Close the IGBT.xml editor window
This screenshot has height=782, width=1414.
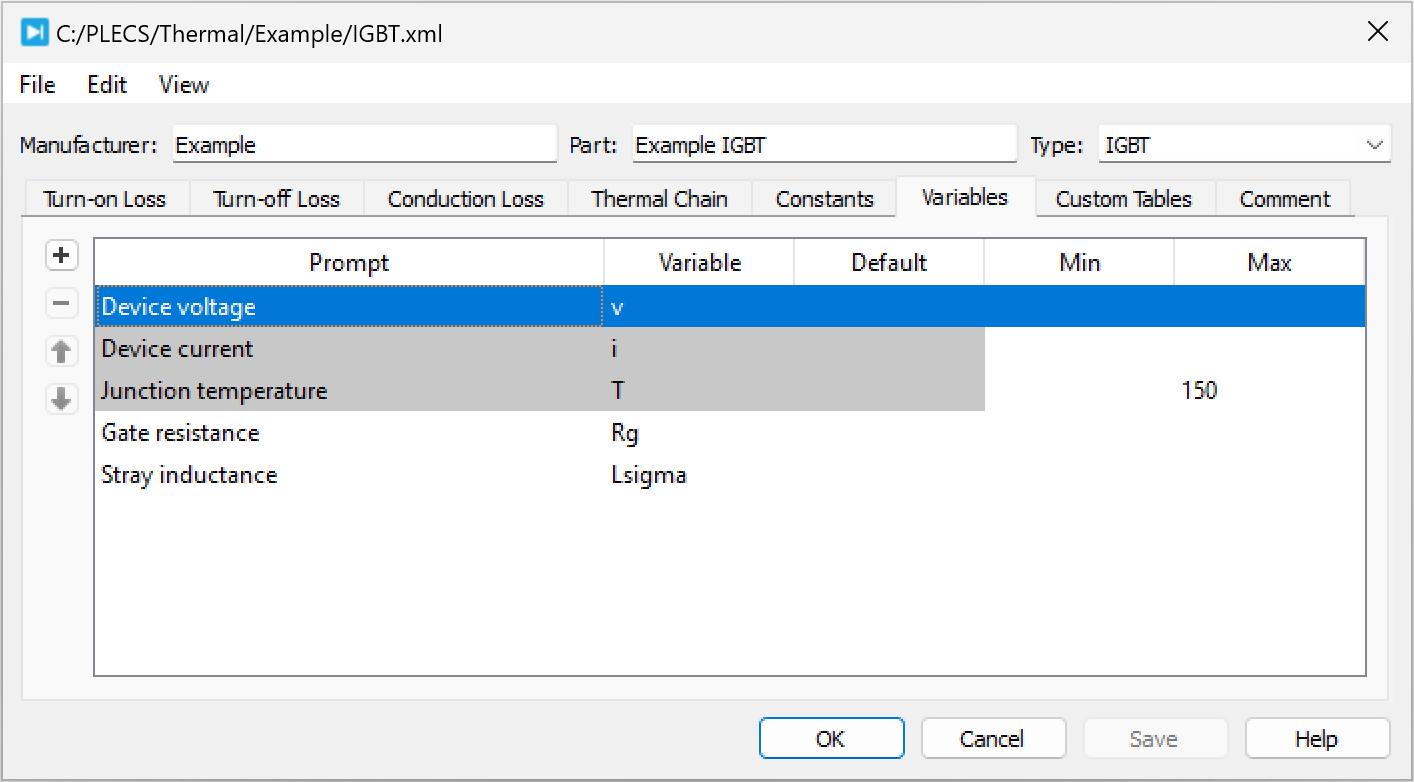[x=1377, y=32]
